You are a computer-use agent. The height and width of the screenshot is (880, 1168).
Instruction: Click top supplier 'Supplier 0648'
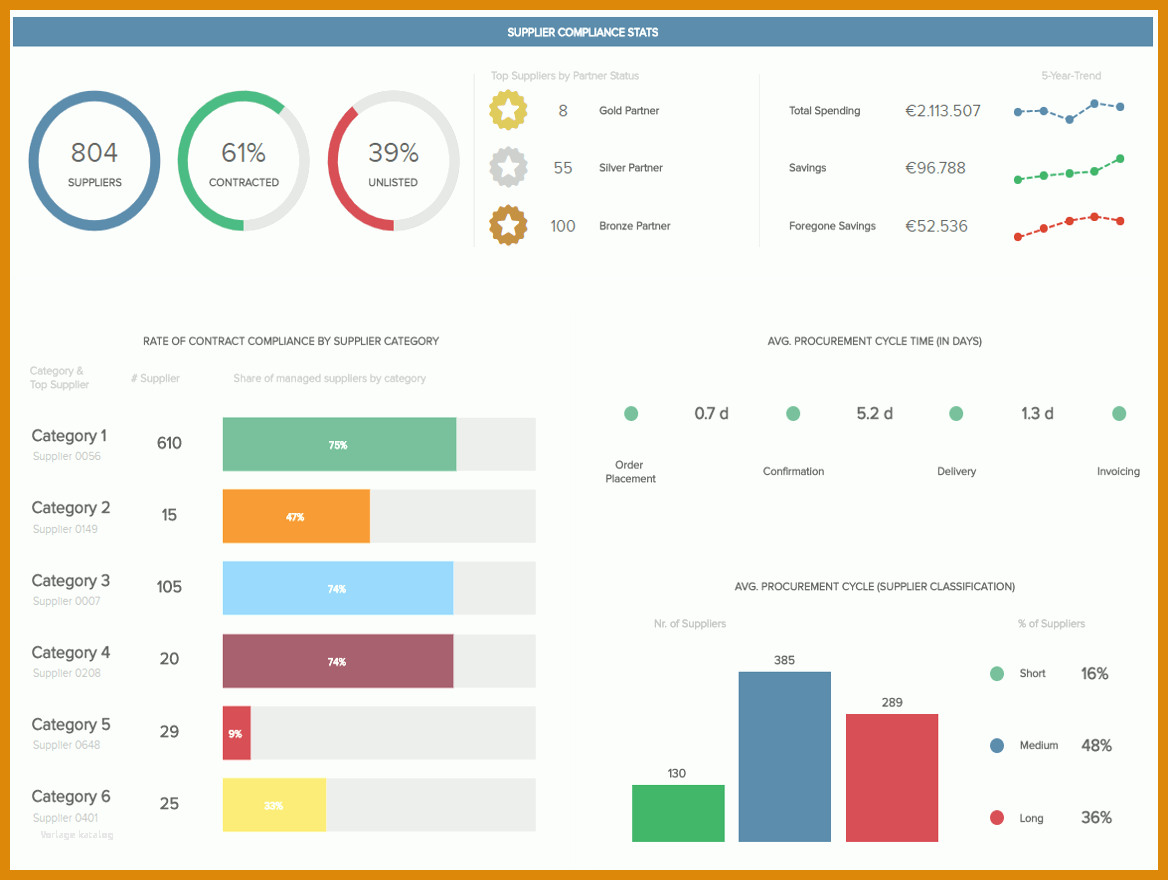66,745
